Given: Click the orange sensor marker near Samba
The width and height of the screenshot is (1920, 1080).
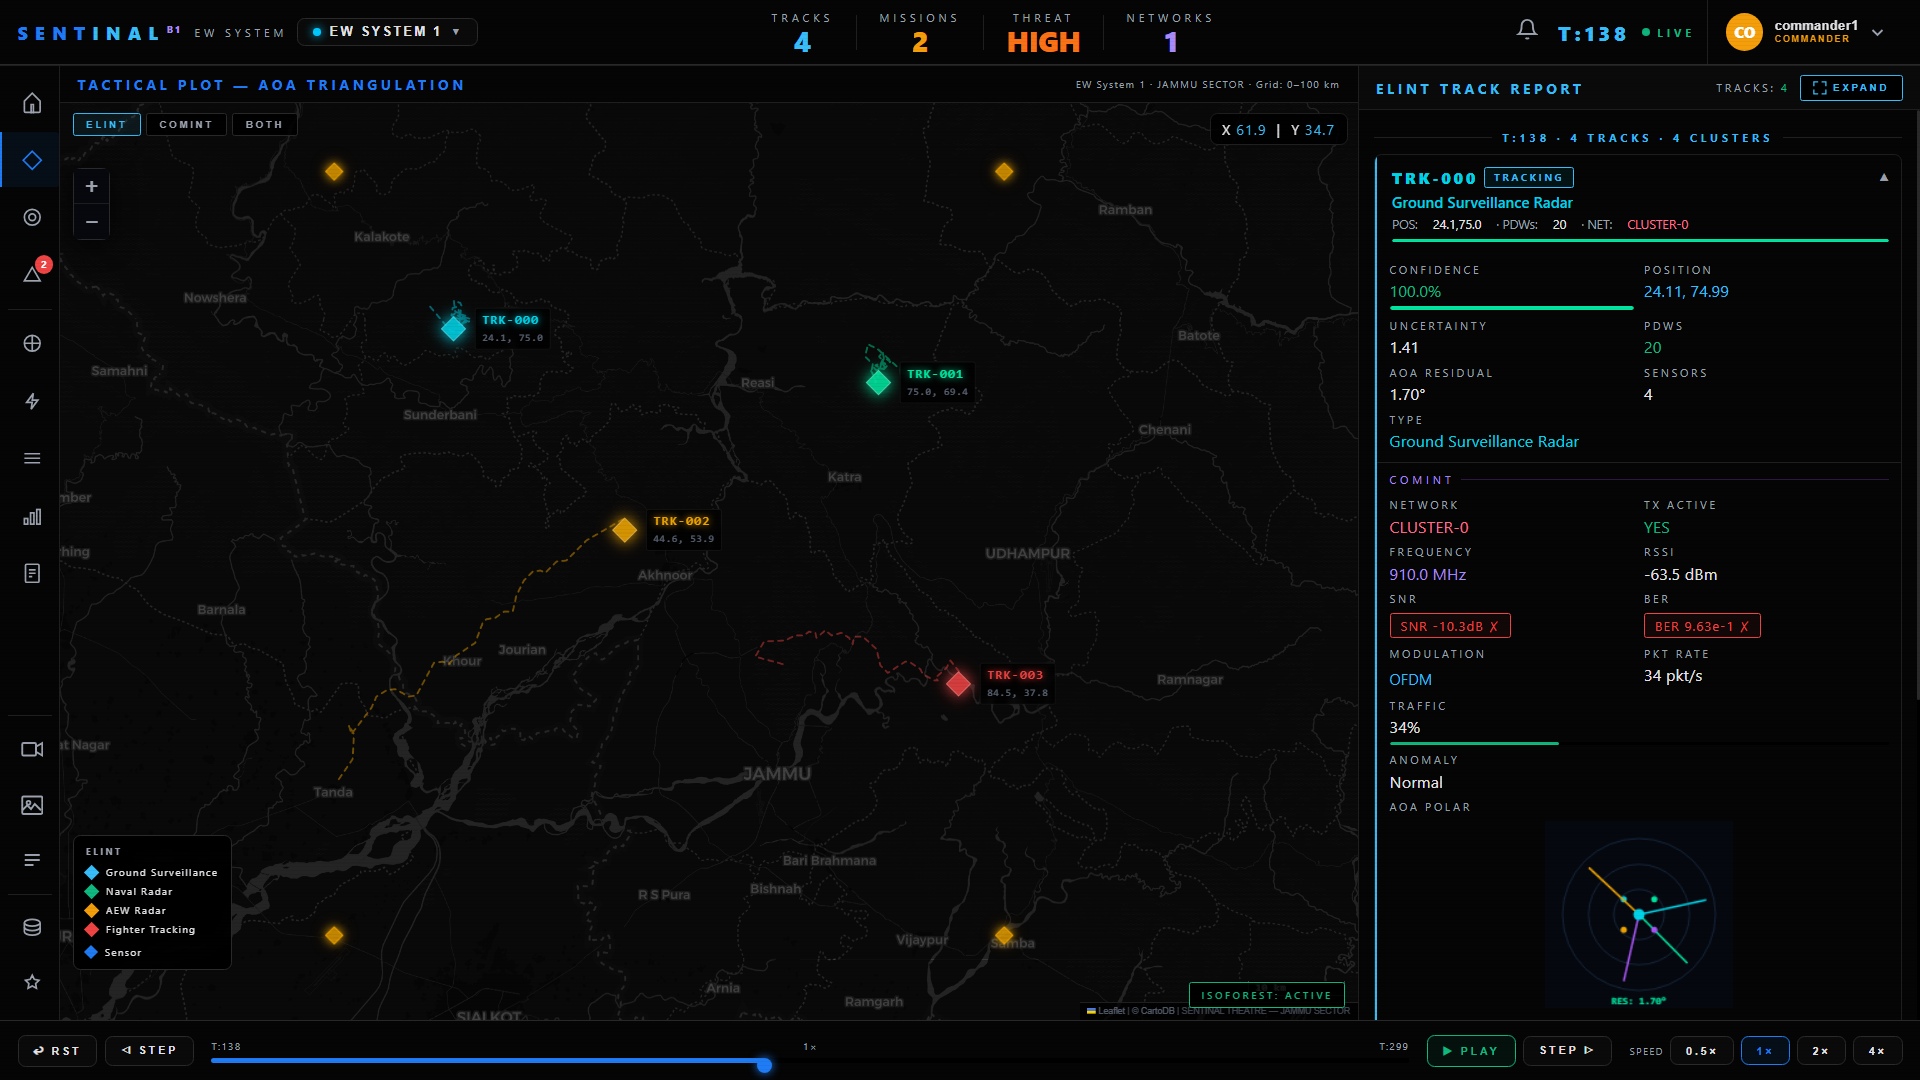Looking at the screenshot, I should click(1003, 935).
